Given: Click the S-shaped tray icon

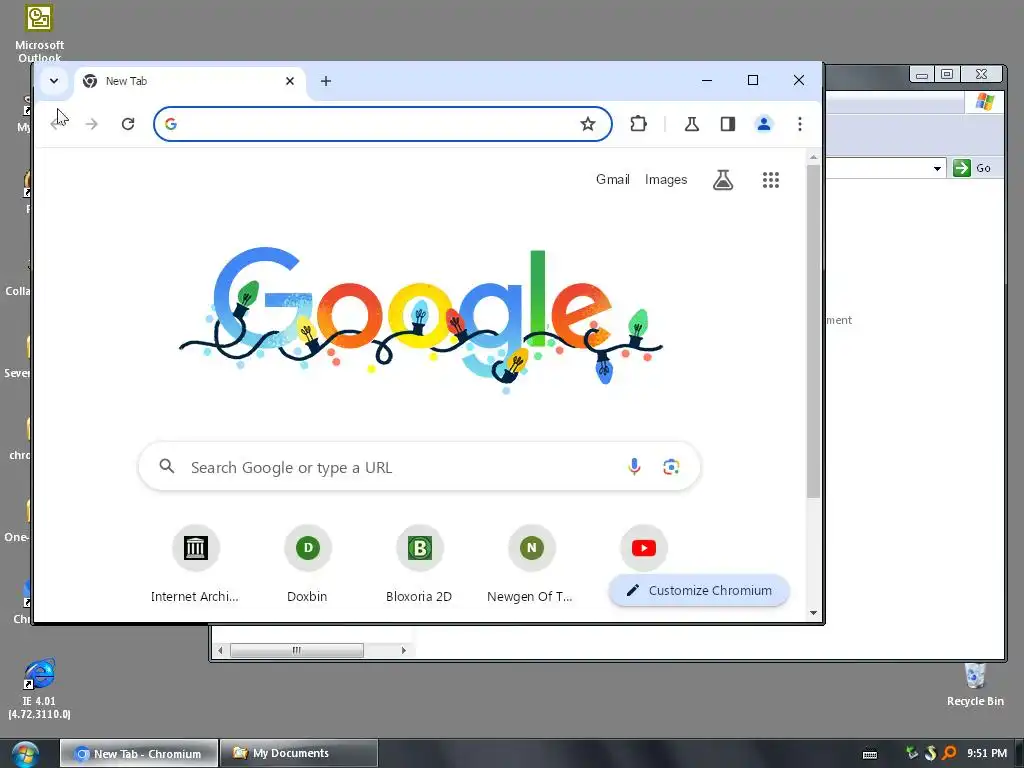Looking at the screenshot, I should [x=931, y=754].
